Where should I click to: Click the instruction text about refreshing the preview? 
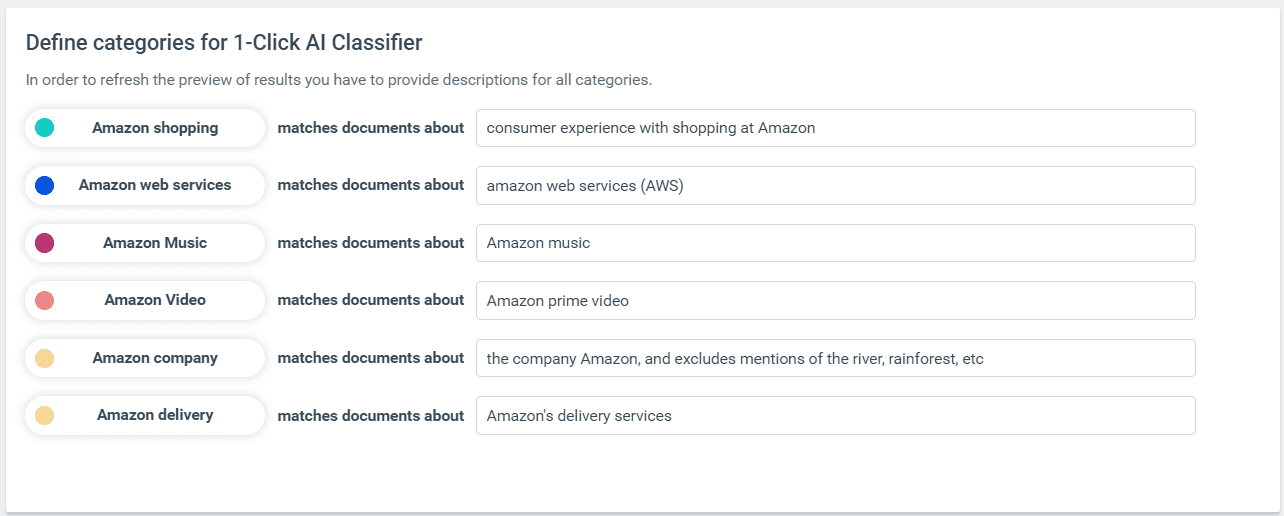(339, 80)
